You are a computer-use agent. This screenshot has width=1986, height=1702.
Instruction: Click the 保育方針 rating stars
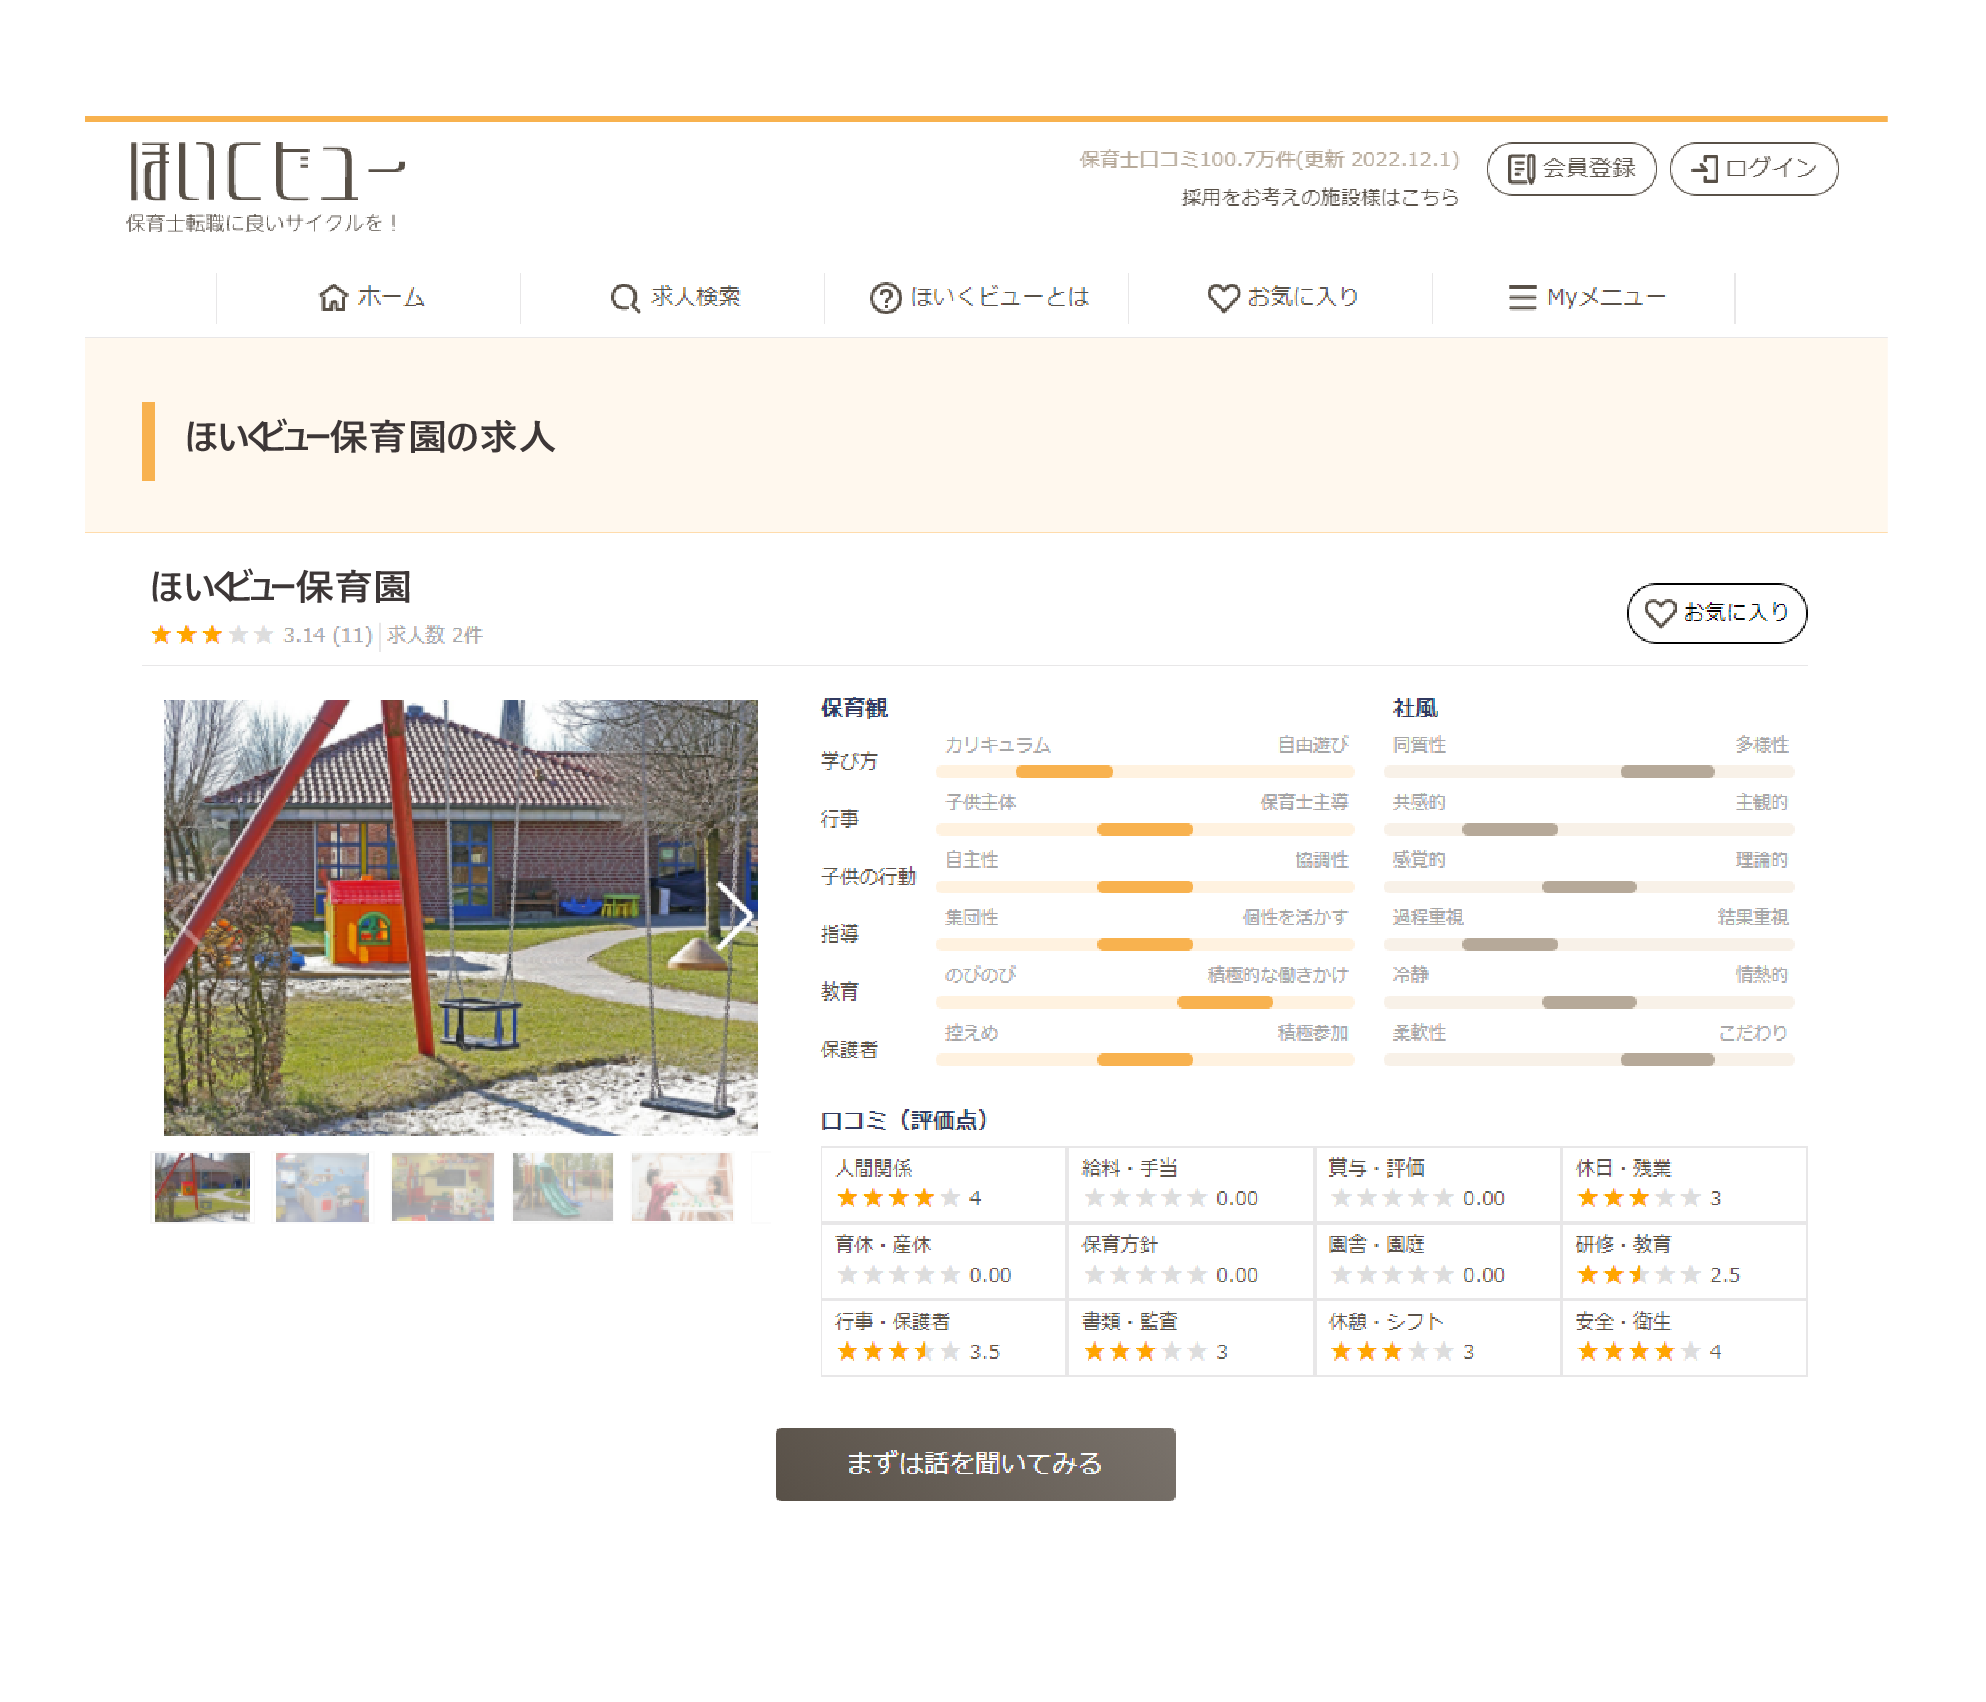click(1145, 1275)
